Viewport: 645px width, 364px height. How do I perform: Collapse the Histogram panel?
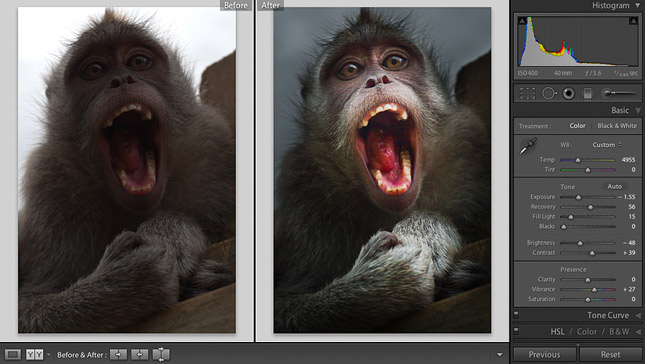tap(638, 6)
